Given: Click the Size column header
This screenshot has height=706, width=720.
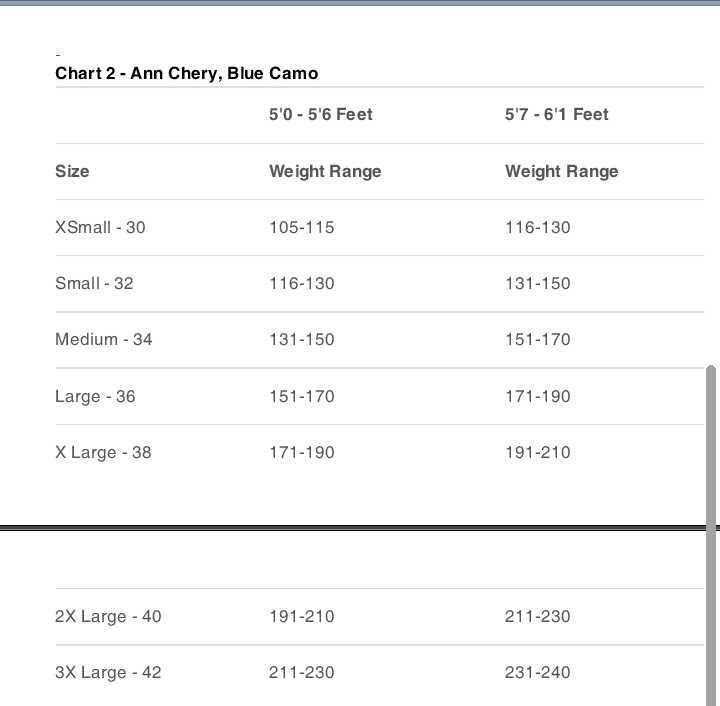Looking at the screenshot, I should (72, 171).
